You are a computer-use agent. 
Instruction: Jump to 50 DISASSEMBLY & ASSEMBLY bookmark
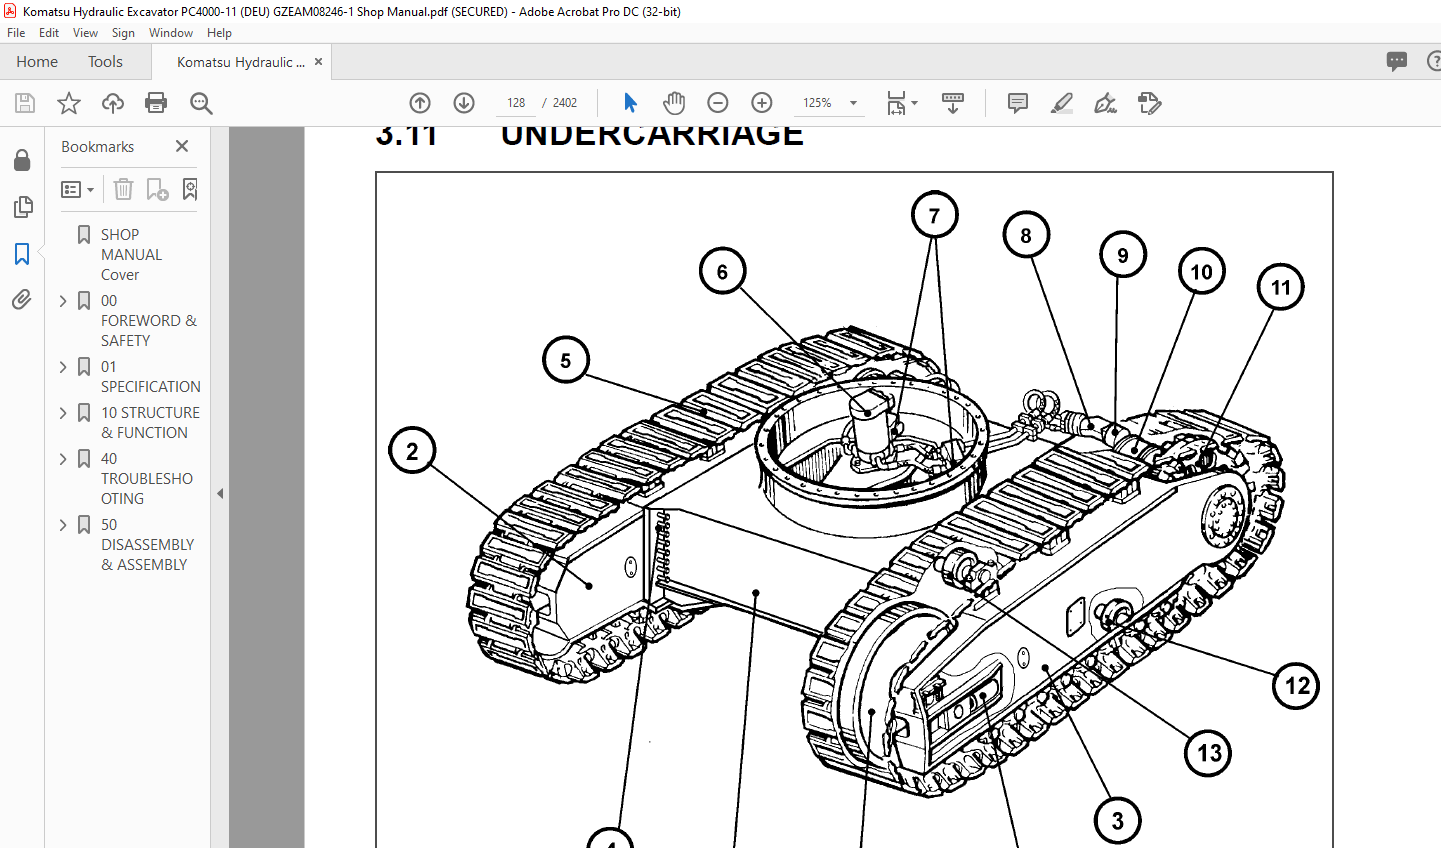pos(147,544)
